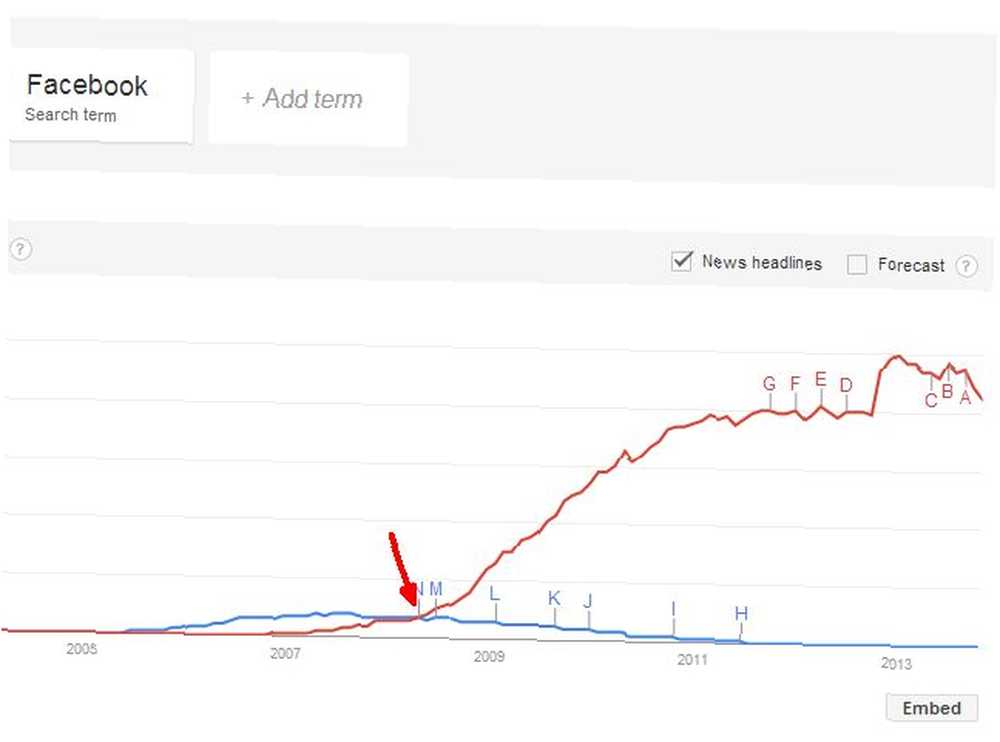Select news headline marker F
1000x742 pixels.
pyautogui.click(x=795, y=383)
